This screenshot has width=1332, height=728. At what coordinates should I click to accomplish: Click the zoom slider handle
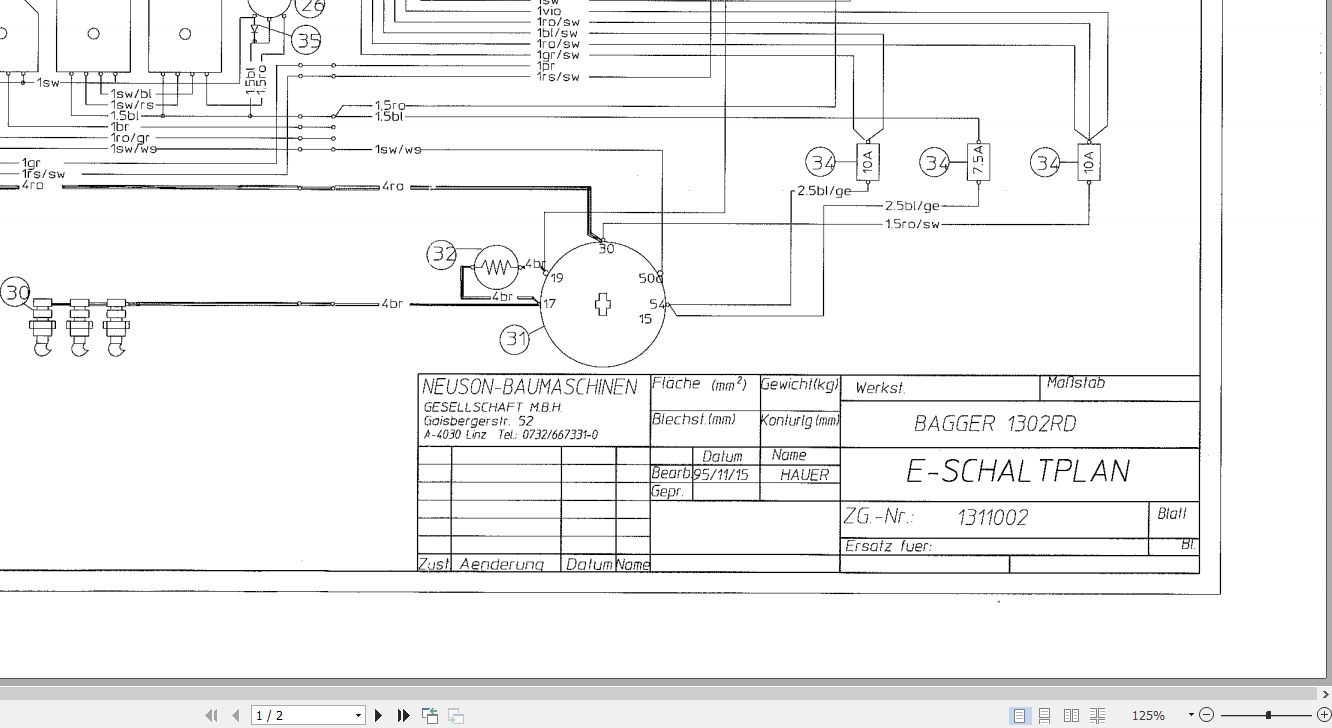pyautogui.click(x=1268, y=715)
